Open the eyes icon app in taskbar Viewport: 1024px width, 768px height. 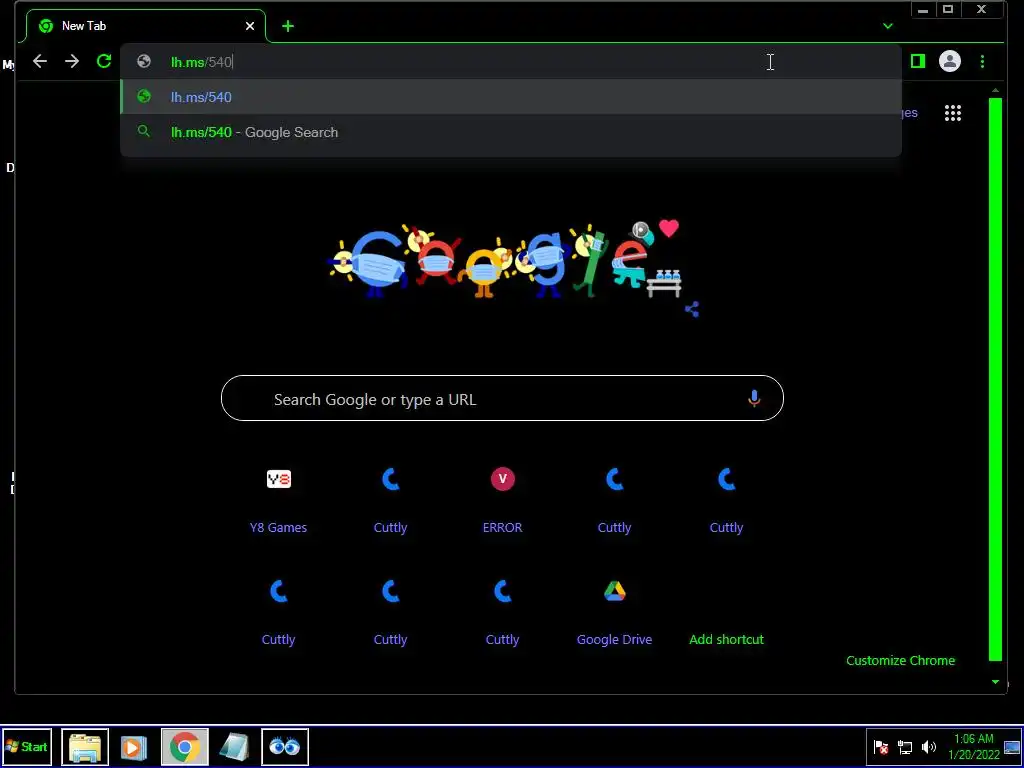285,746
